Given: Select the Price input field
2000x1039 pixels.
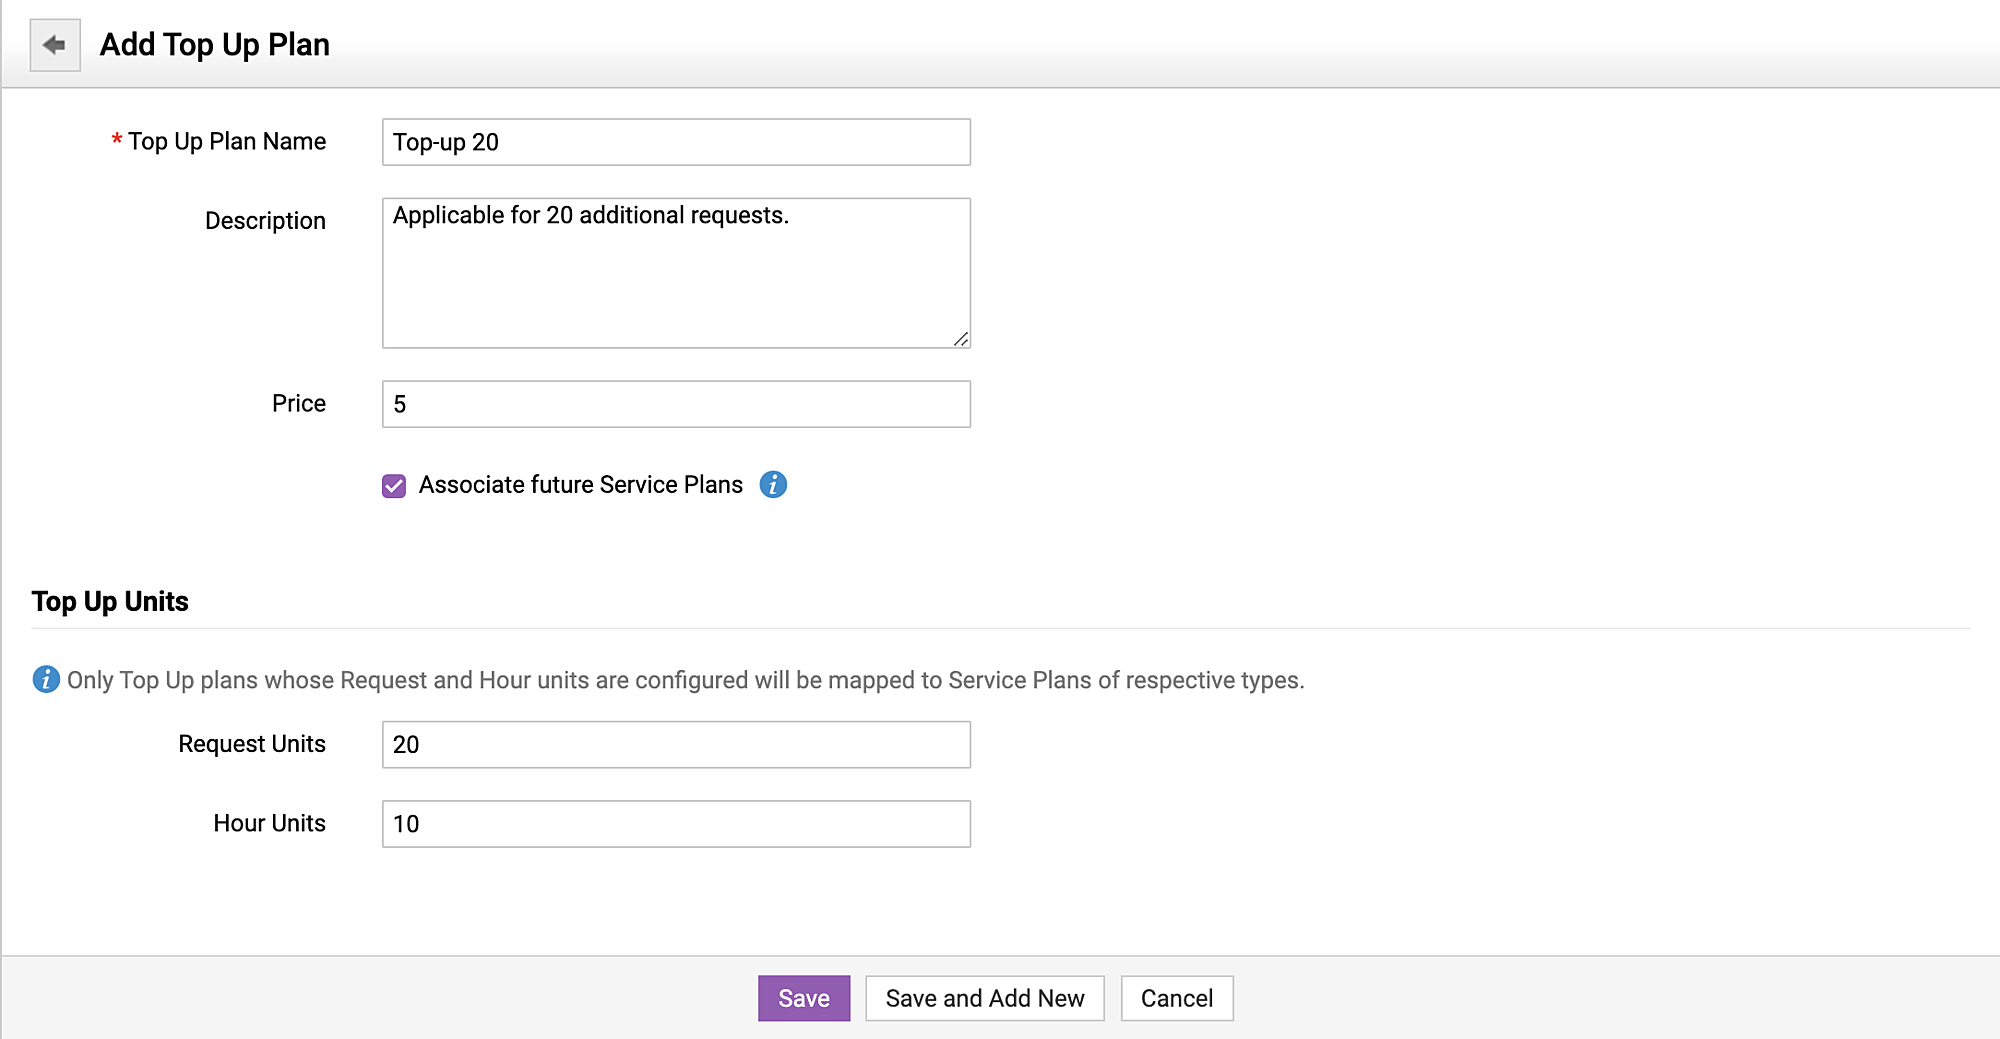Looking at the screenshot, I should pos(676,404).
